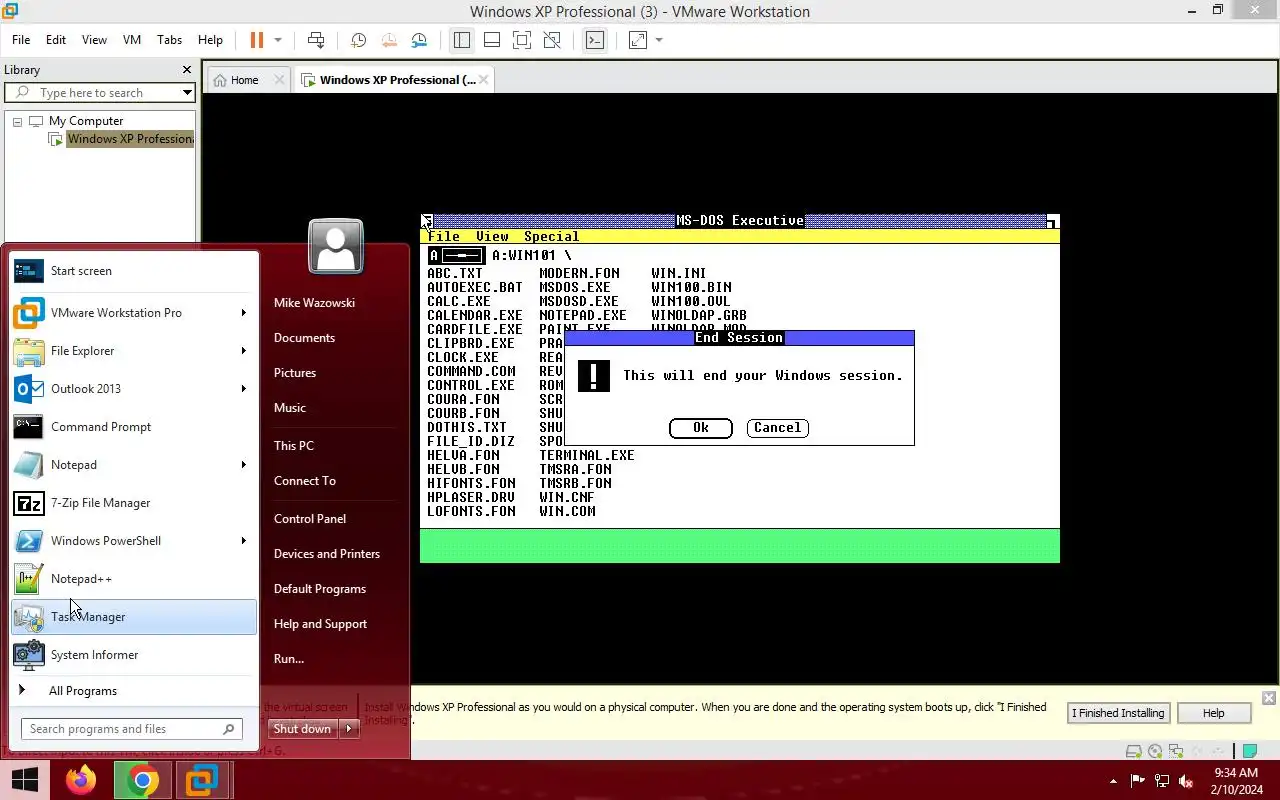This screenshot has width=1280, height=800.
Task: Open Devices and Printers link
Action: 327,554
